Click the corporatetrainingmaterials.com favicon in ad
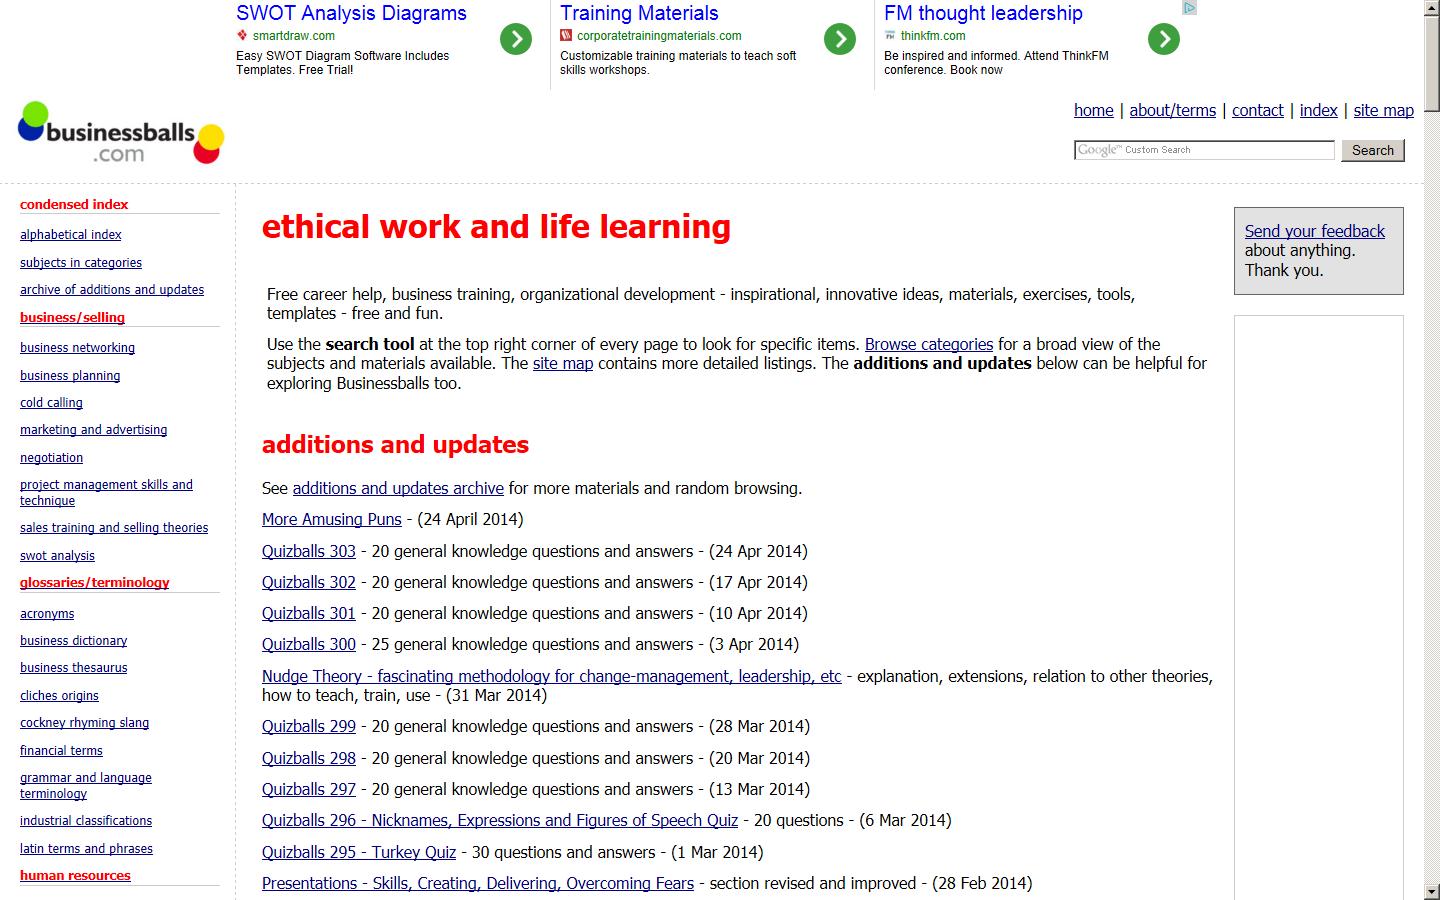Image resolution: width=1440 pixels, height=900 pixels. click(566, 35)
